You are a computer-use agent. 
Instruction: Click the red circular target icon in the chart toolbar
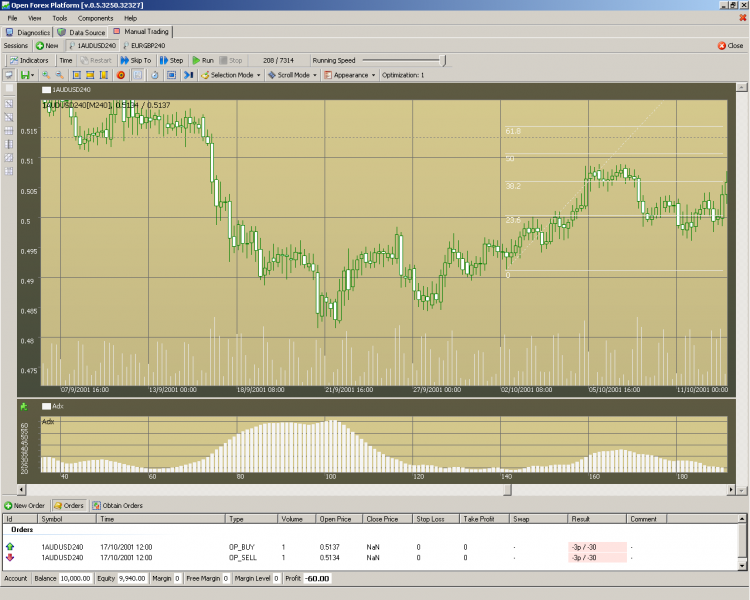121,75
